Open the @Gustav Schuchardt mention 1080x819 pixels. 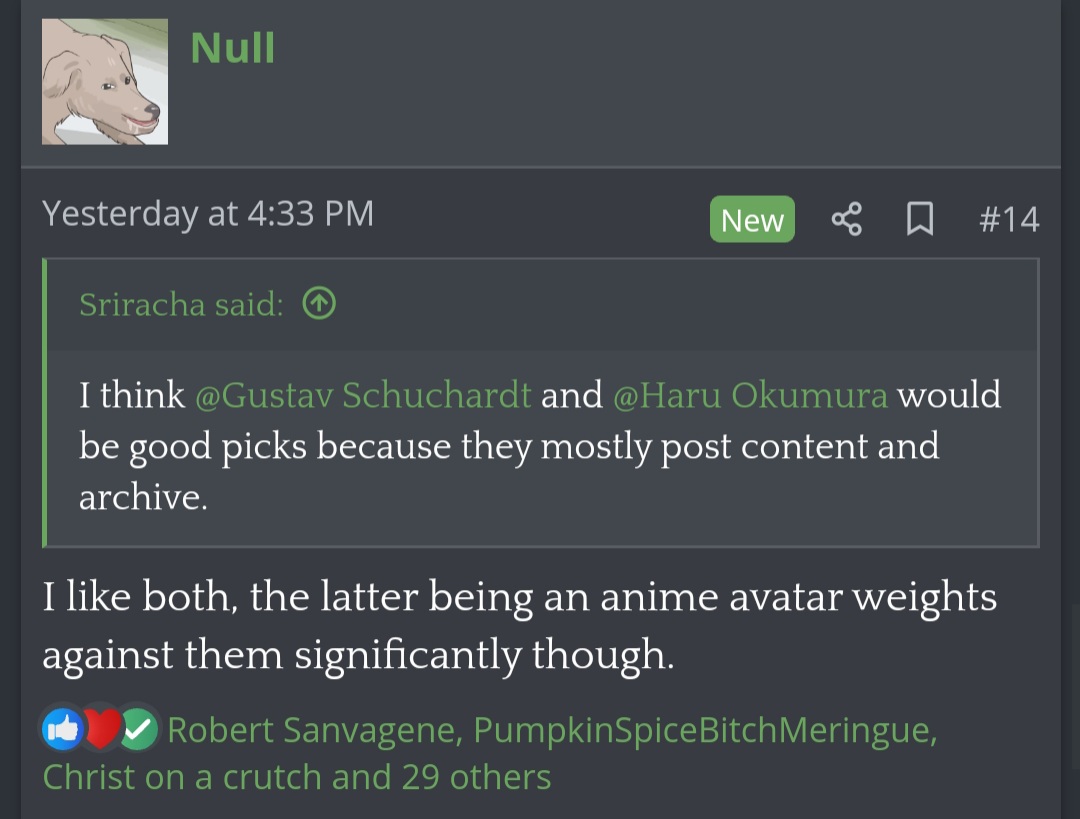pyautogui.click(x=363, y=395)
